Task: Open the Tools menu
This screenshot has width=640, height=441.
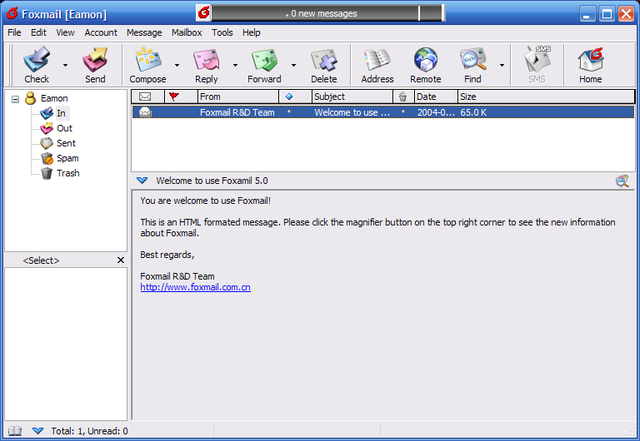Action: (x=222, y=33)
